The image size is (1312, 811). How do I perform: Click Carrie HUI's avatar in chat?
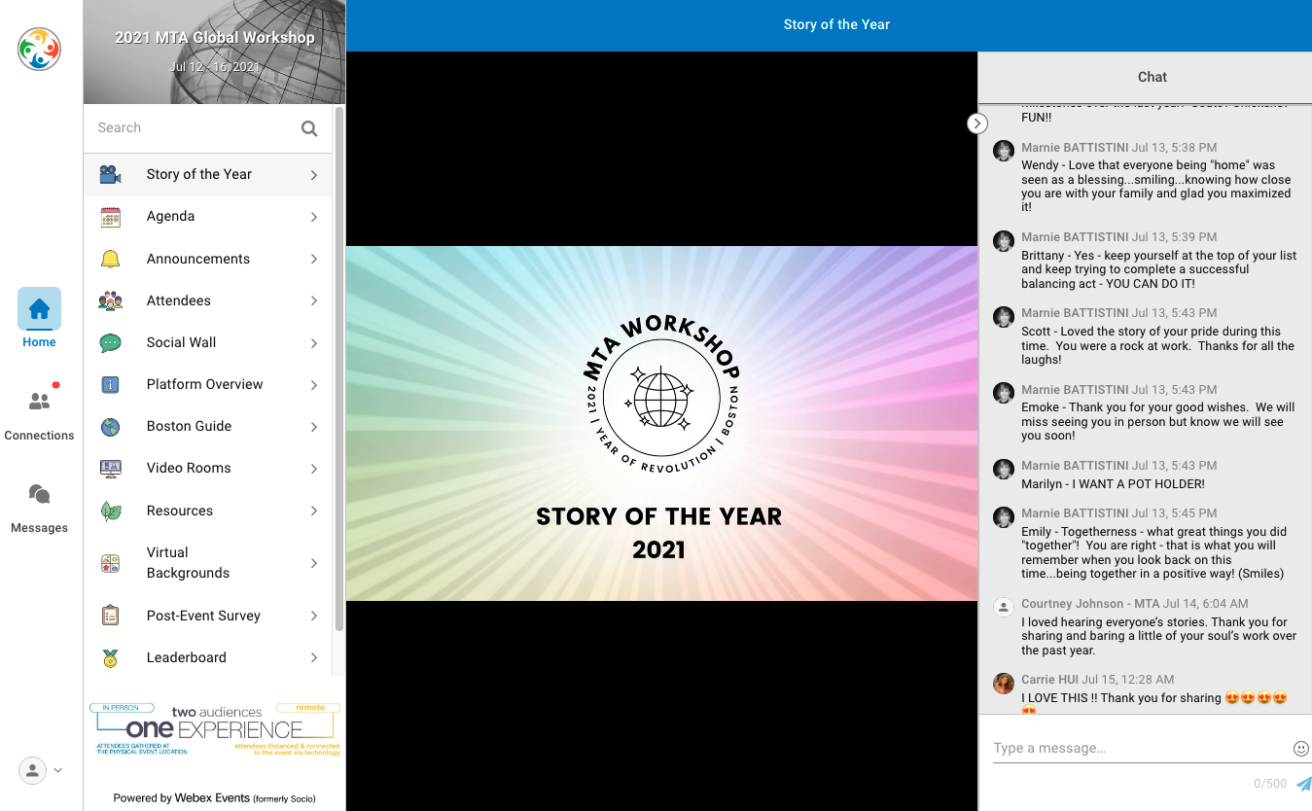pos(1003,683)
